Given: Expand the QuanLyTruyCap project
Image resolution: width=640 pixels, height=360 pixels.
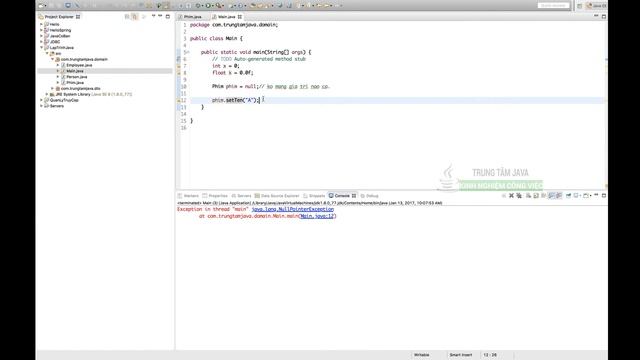Looking at the screenshot, I should click(x=41, y=100).
